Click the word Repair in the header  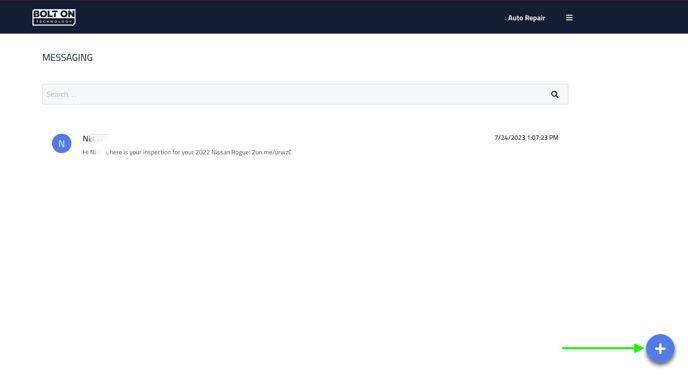535,18
